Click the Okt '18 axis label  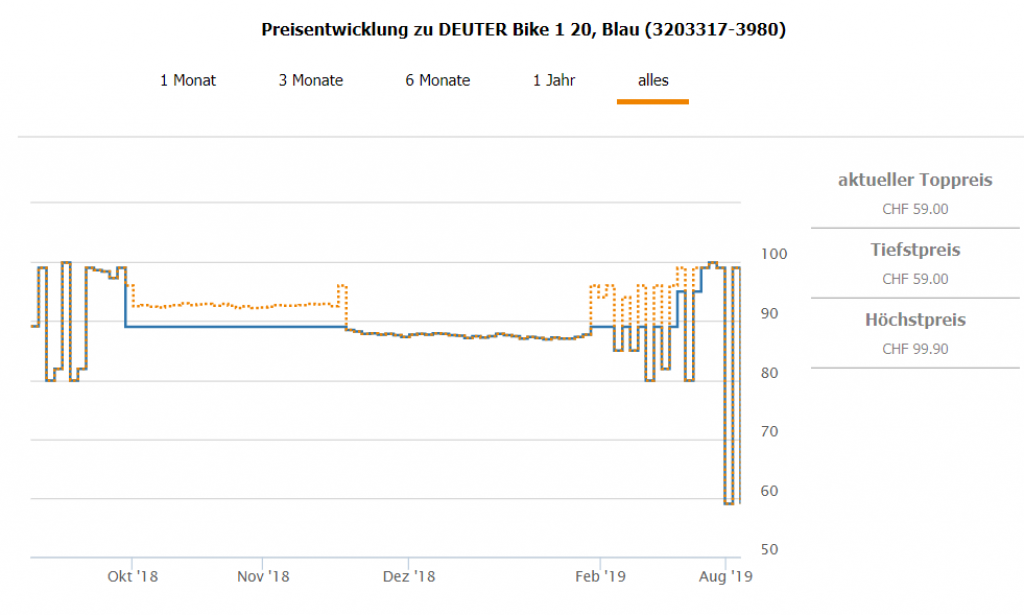coord(133,576)
